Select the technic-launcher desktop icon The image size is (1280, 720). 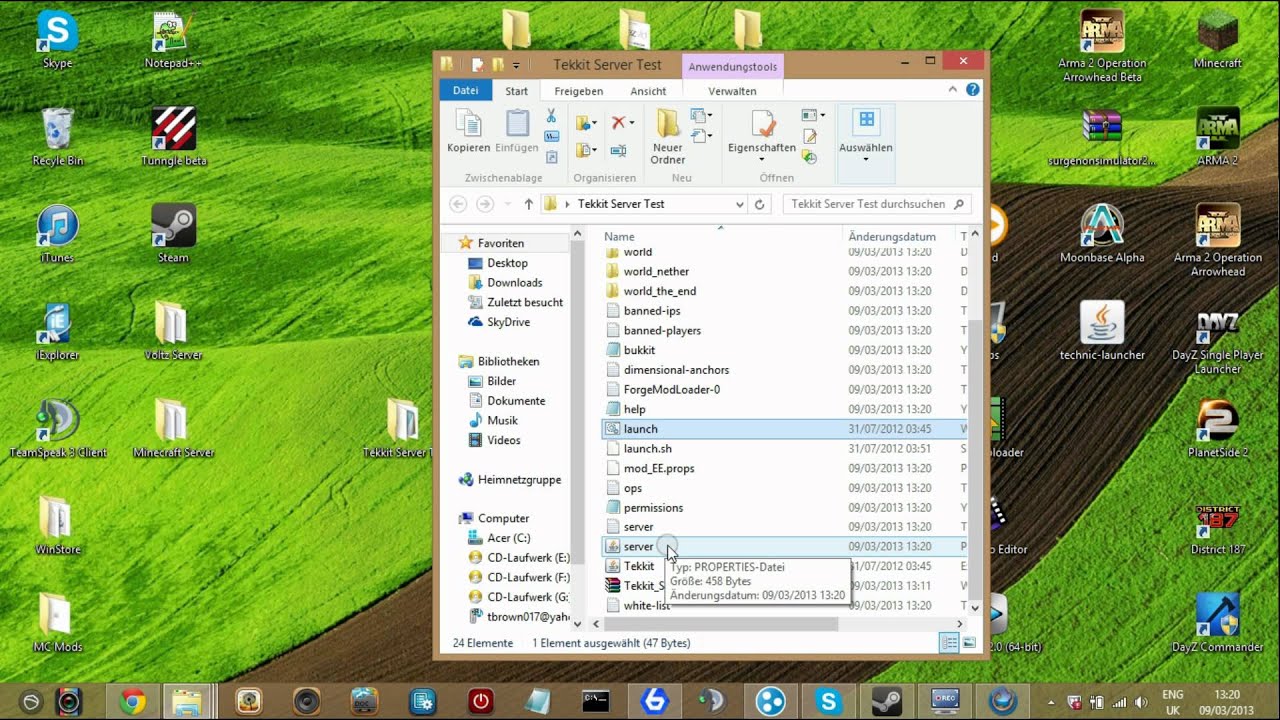(1102, 331)
